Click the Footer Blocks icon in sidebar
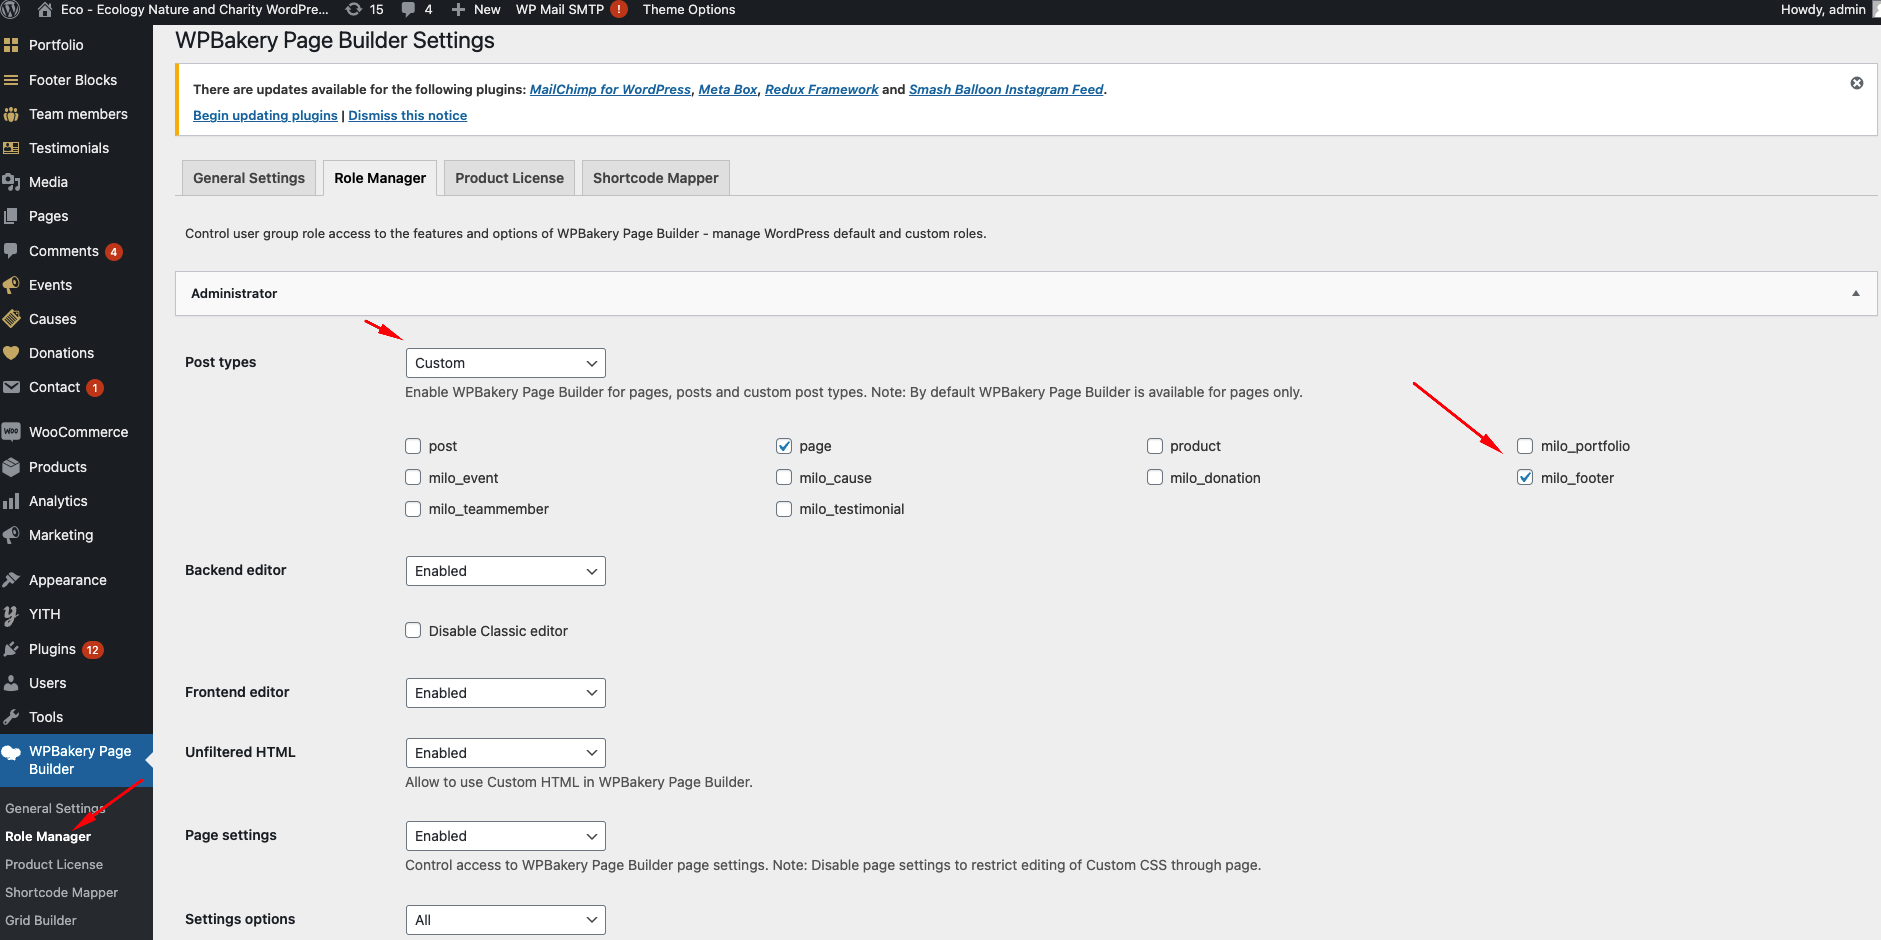This screenshot has width=1881, height=940. click(11, 80)
